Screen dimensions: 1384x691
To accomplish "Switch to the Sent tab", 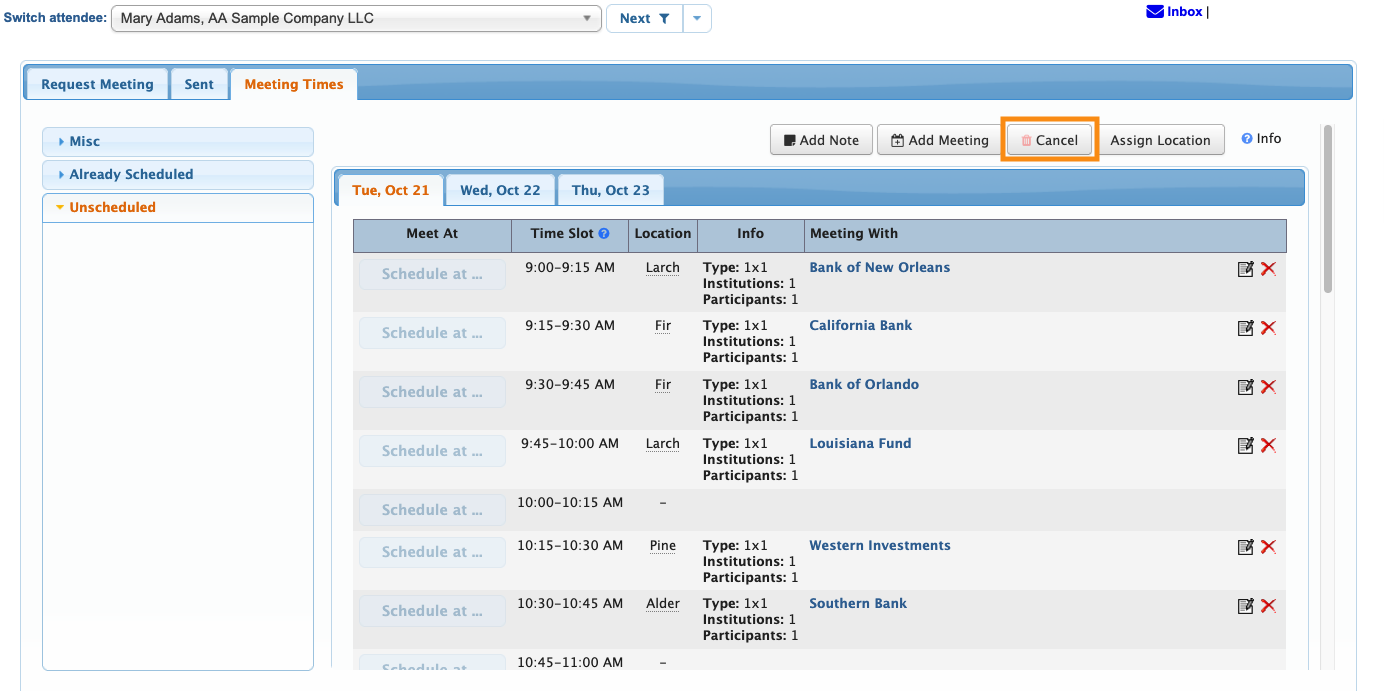I will 199,84.
